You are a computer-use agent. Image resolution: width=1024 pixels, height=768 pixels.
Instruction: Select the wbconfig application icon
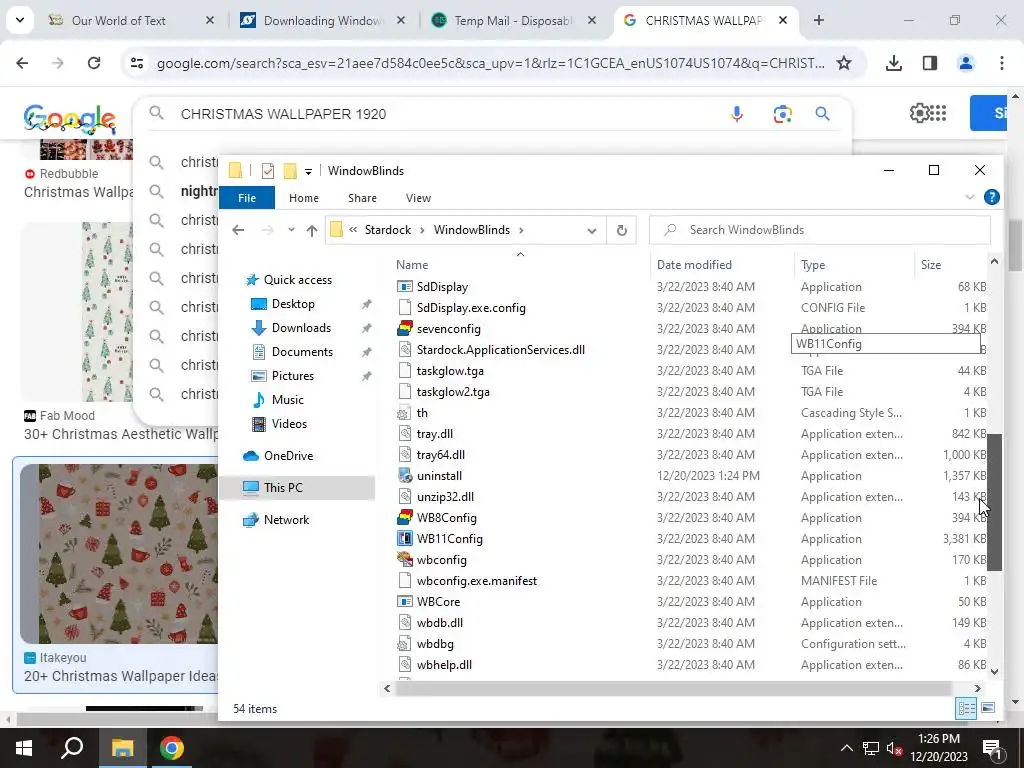pos(405,560)
